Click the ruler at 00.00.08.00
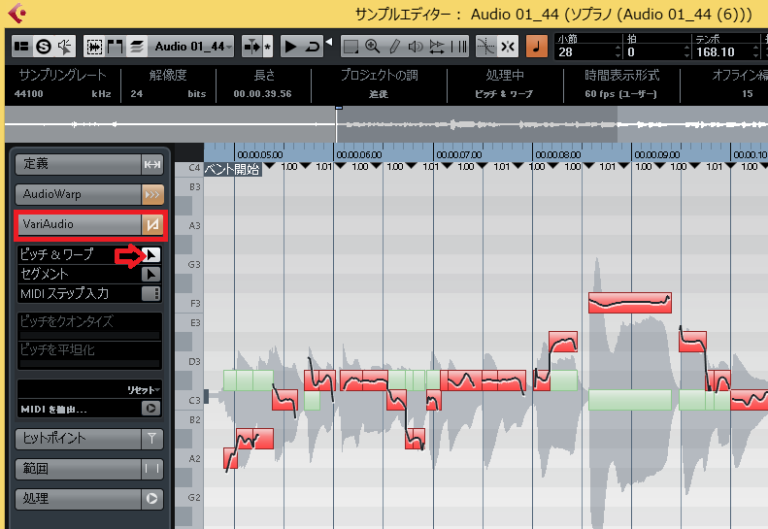Viewport: 768px width, 529px height. point(558,155)
